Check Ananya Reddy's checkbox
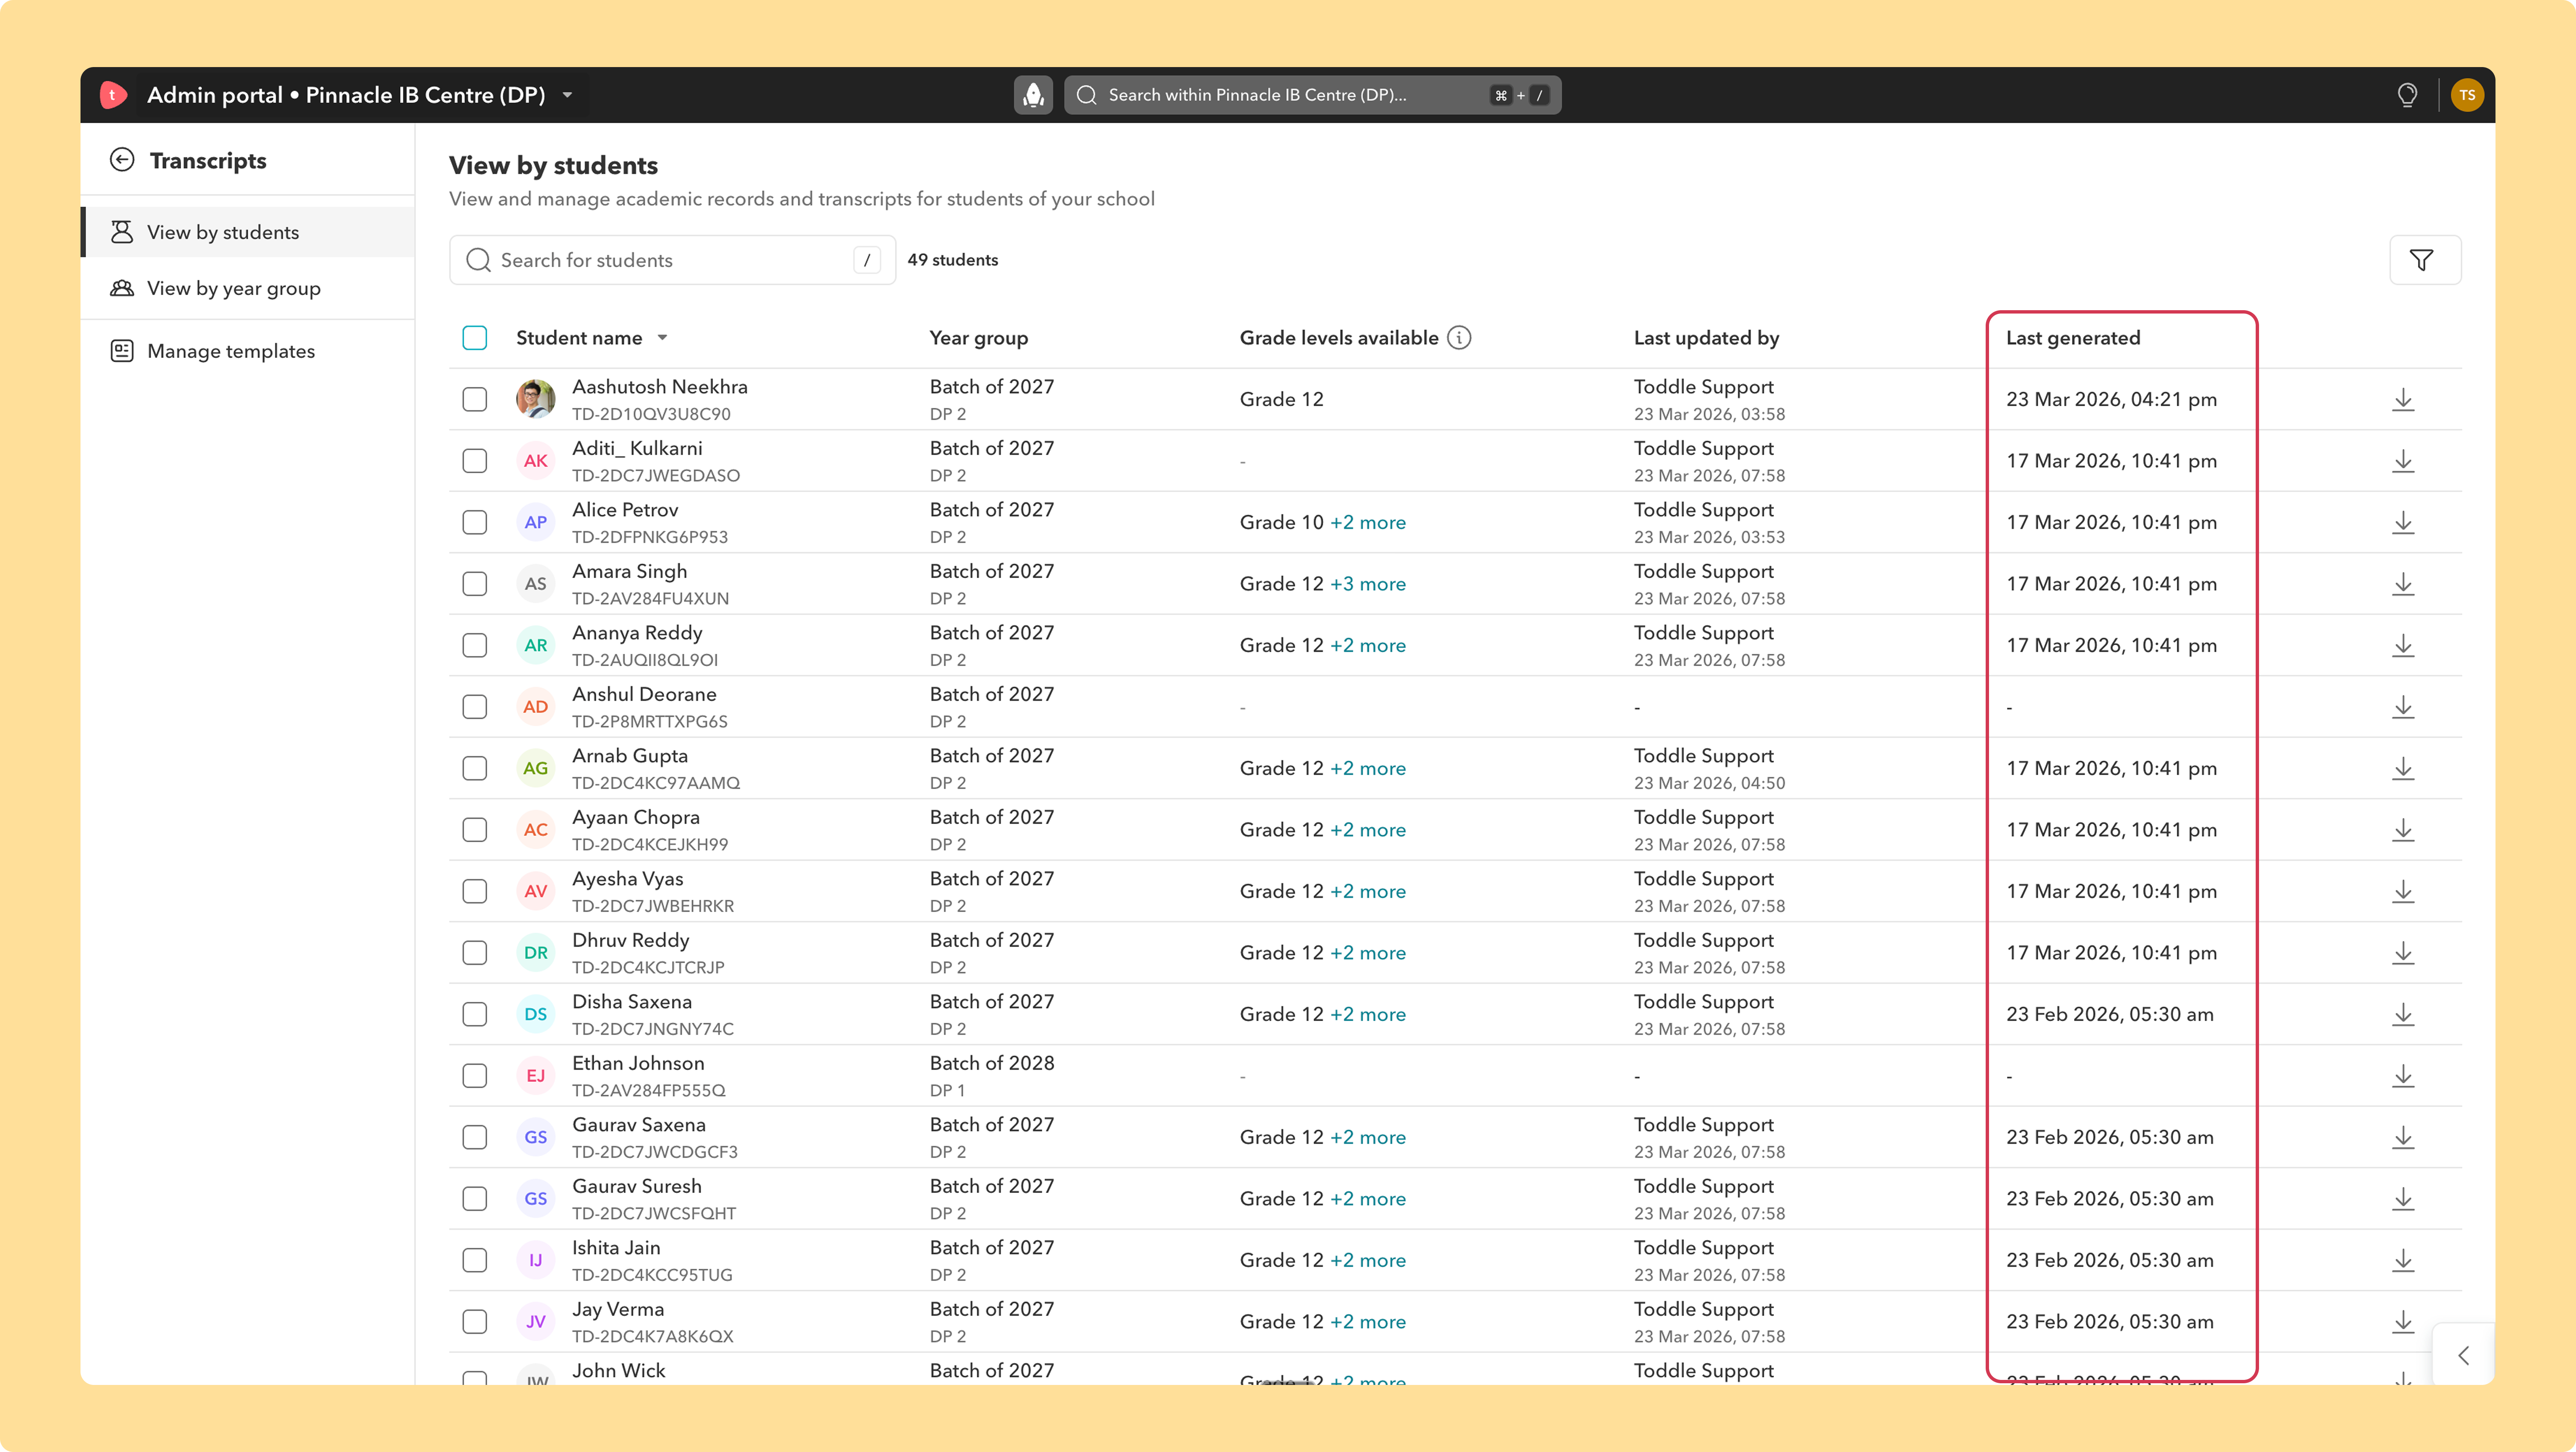This screenshot has width=2576, height=1452. pyautogui.click(x=475, y=645)
